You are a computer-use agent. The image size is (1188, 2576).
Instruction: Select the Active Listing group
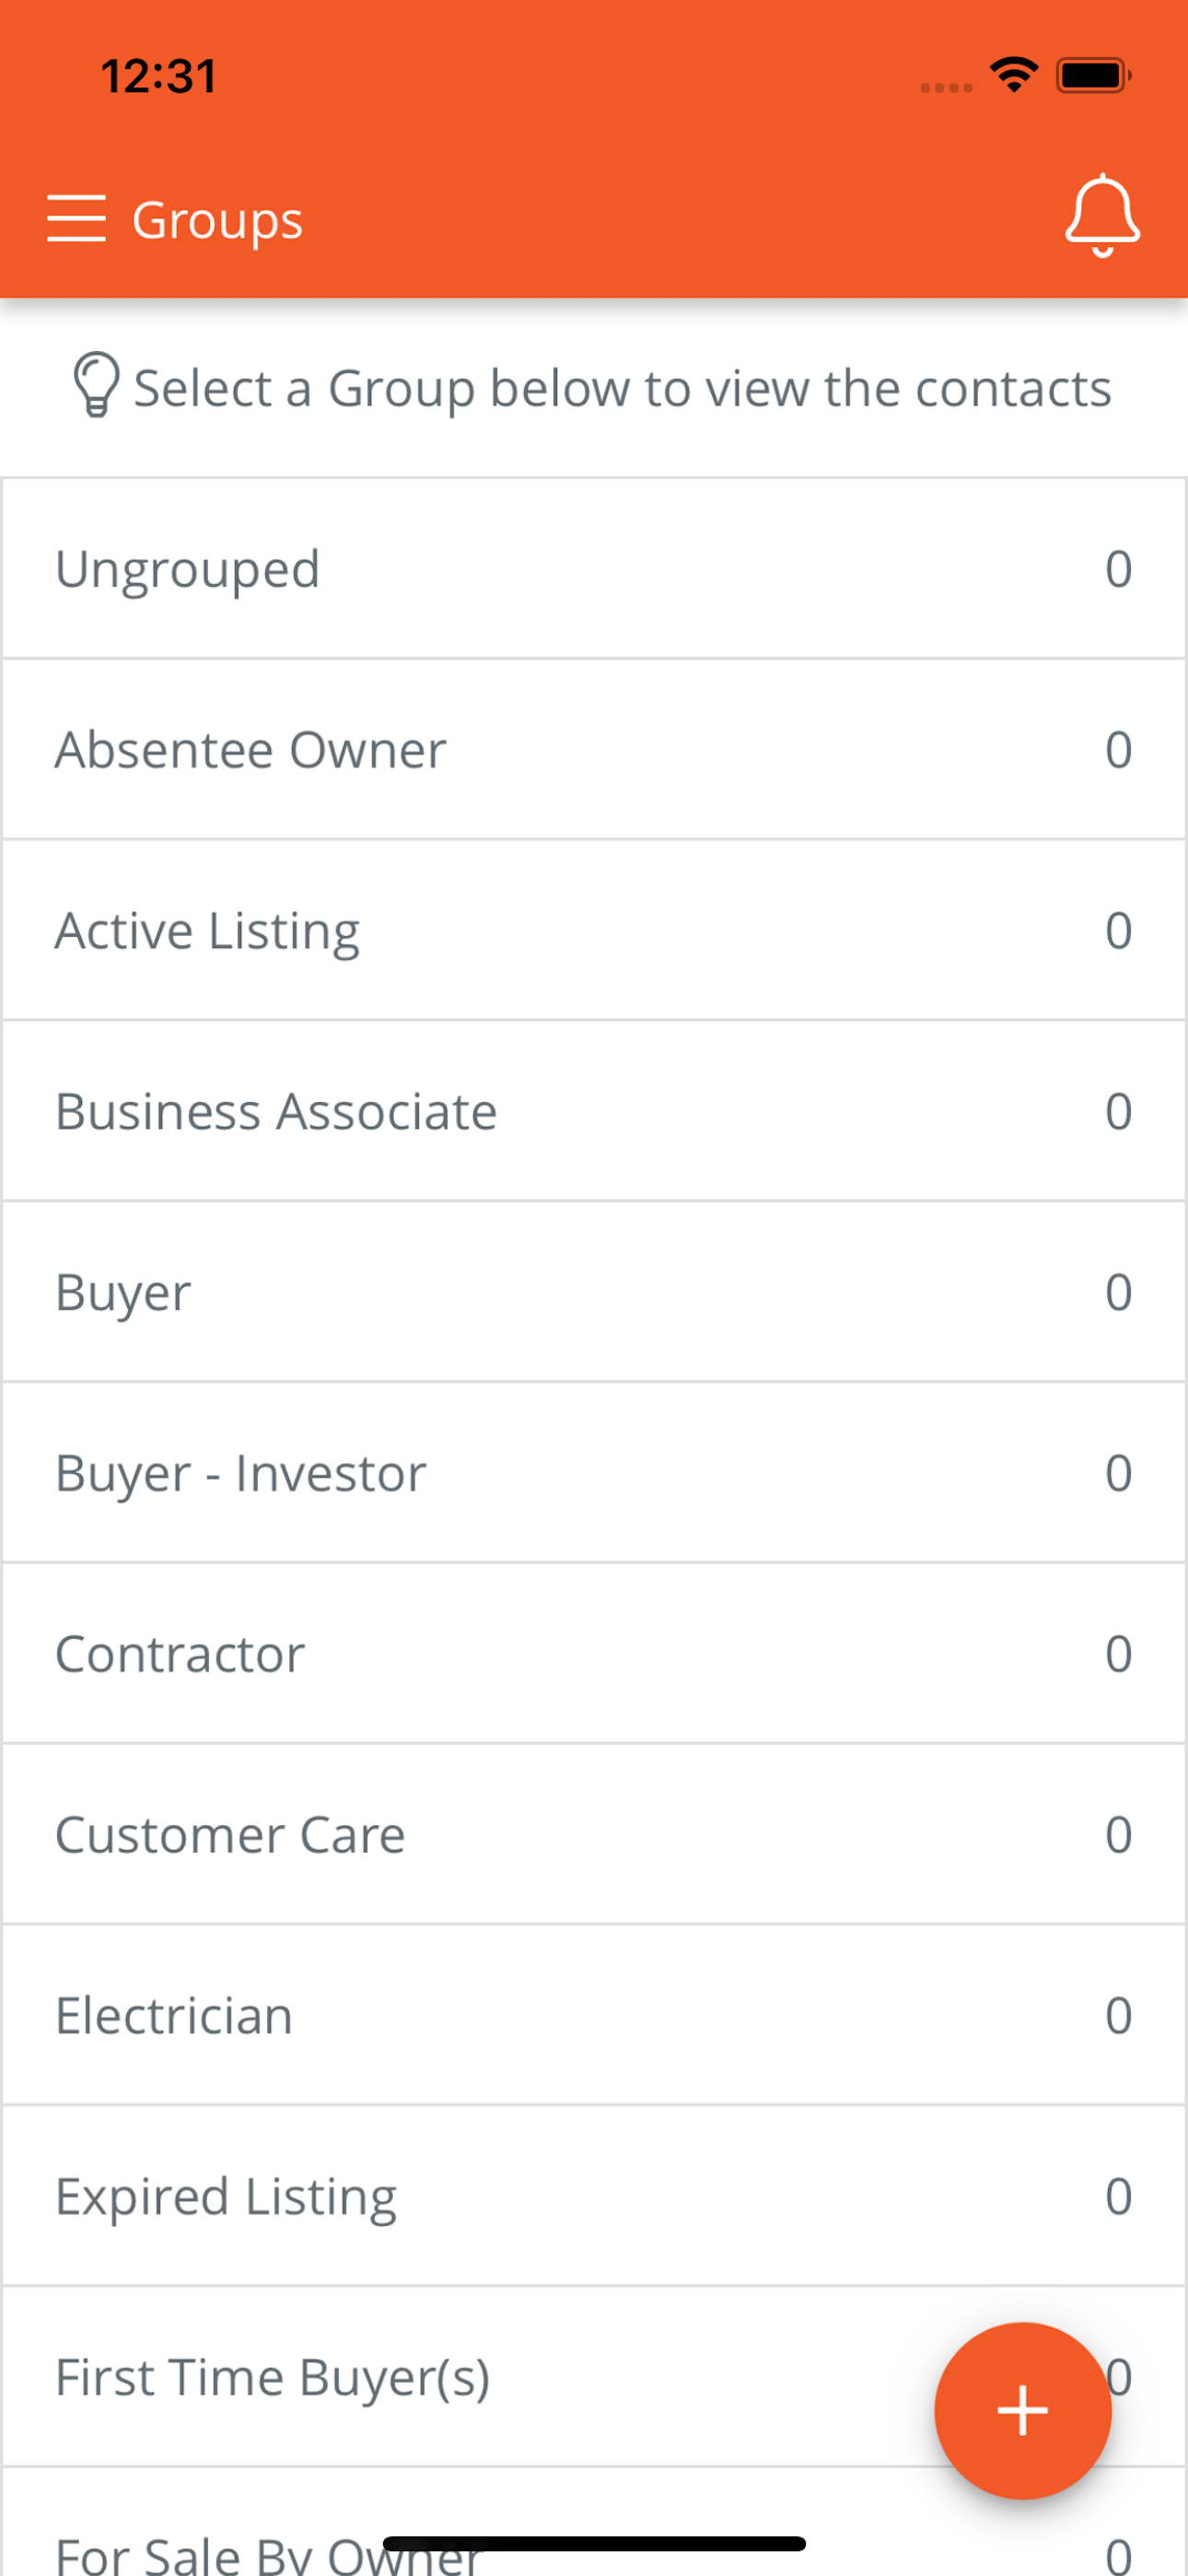(x=594, y=931)
